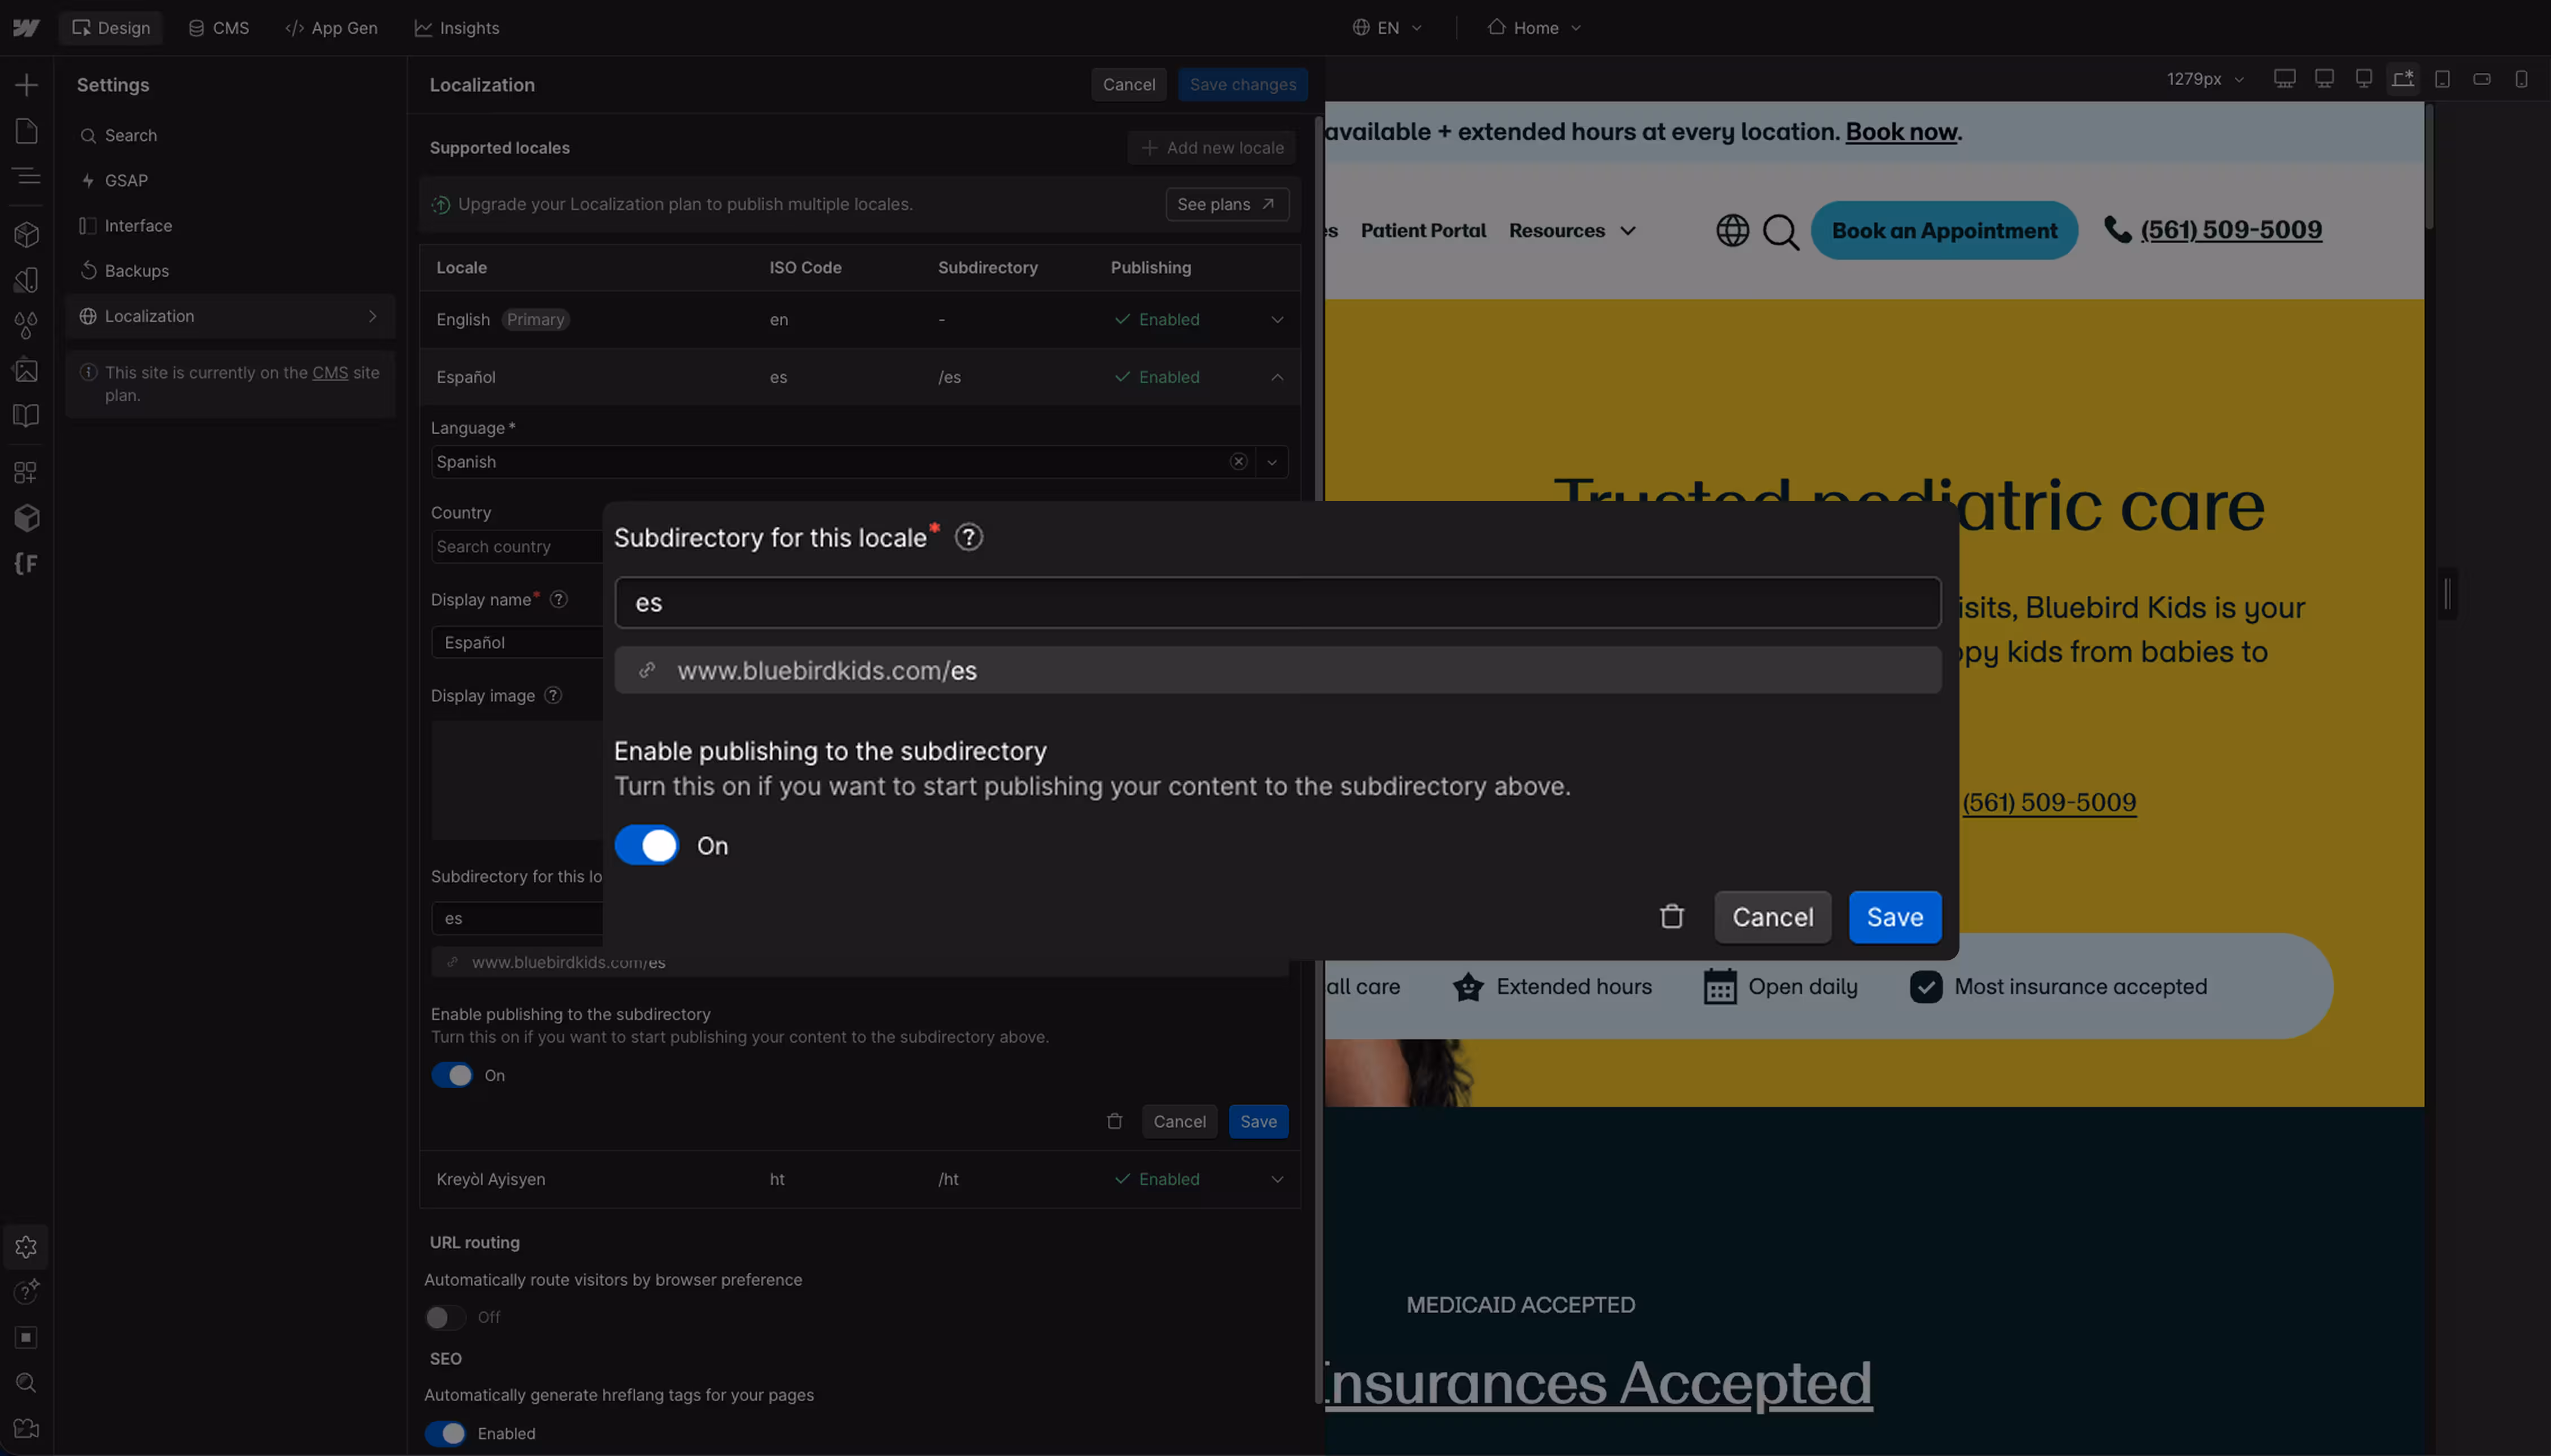Disable automatic hreflang tag generation
Viewport: 2551px width, 1456px height.
[445, 1433]
